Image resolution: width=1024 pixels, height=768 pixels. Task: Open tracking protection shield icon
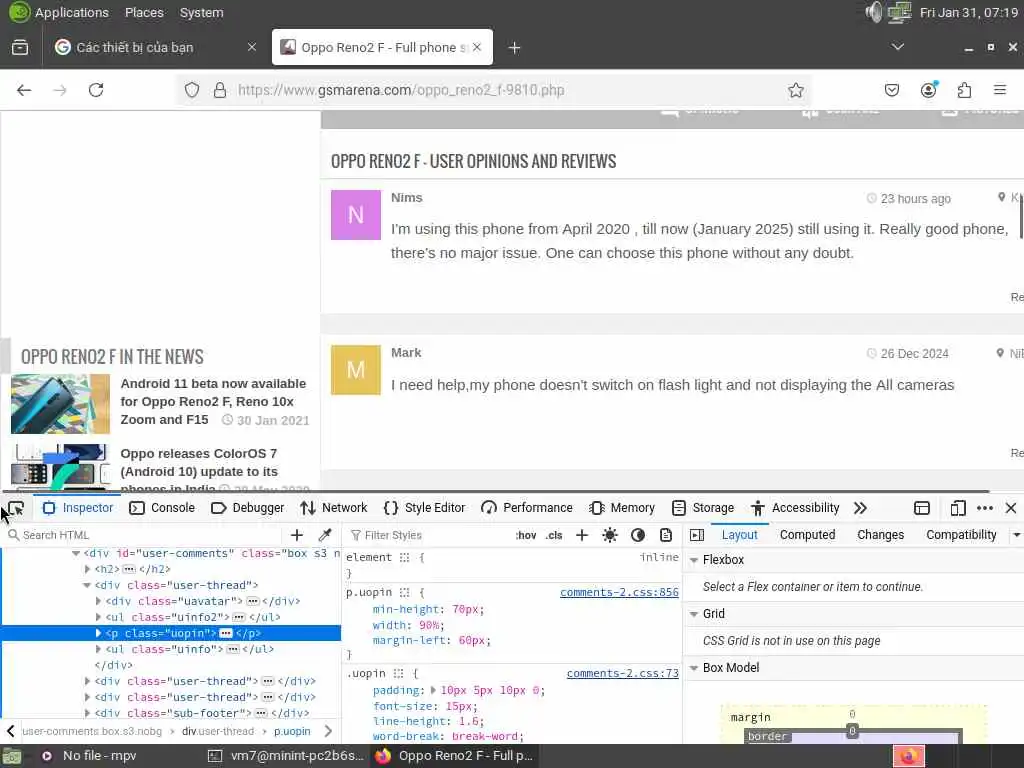coord(191,90)
